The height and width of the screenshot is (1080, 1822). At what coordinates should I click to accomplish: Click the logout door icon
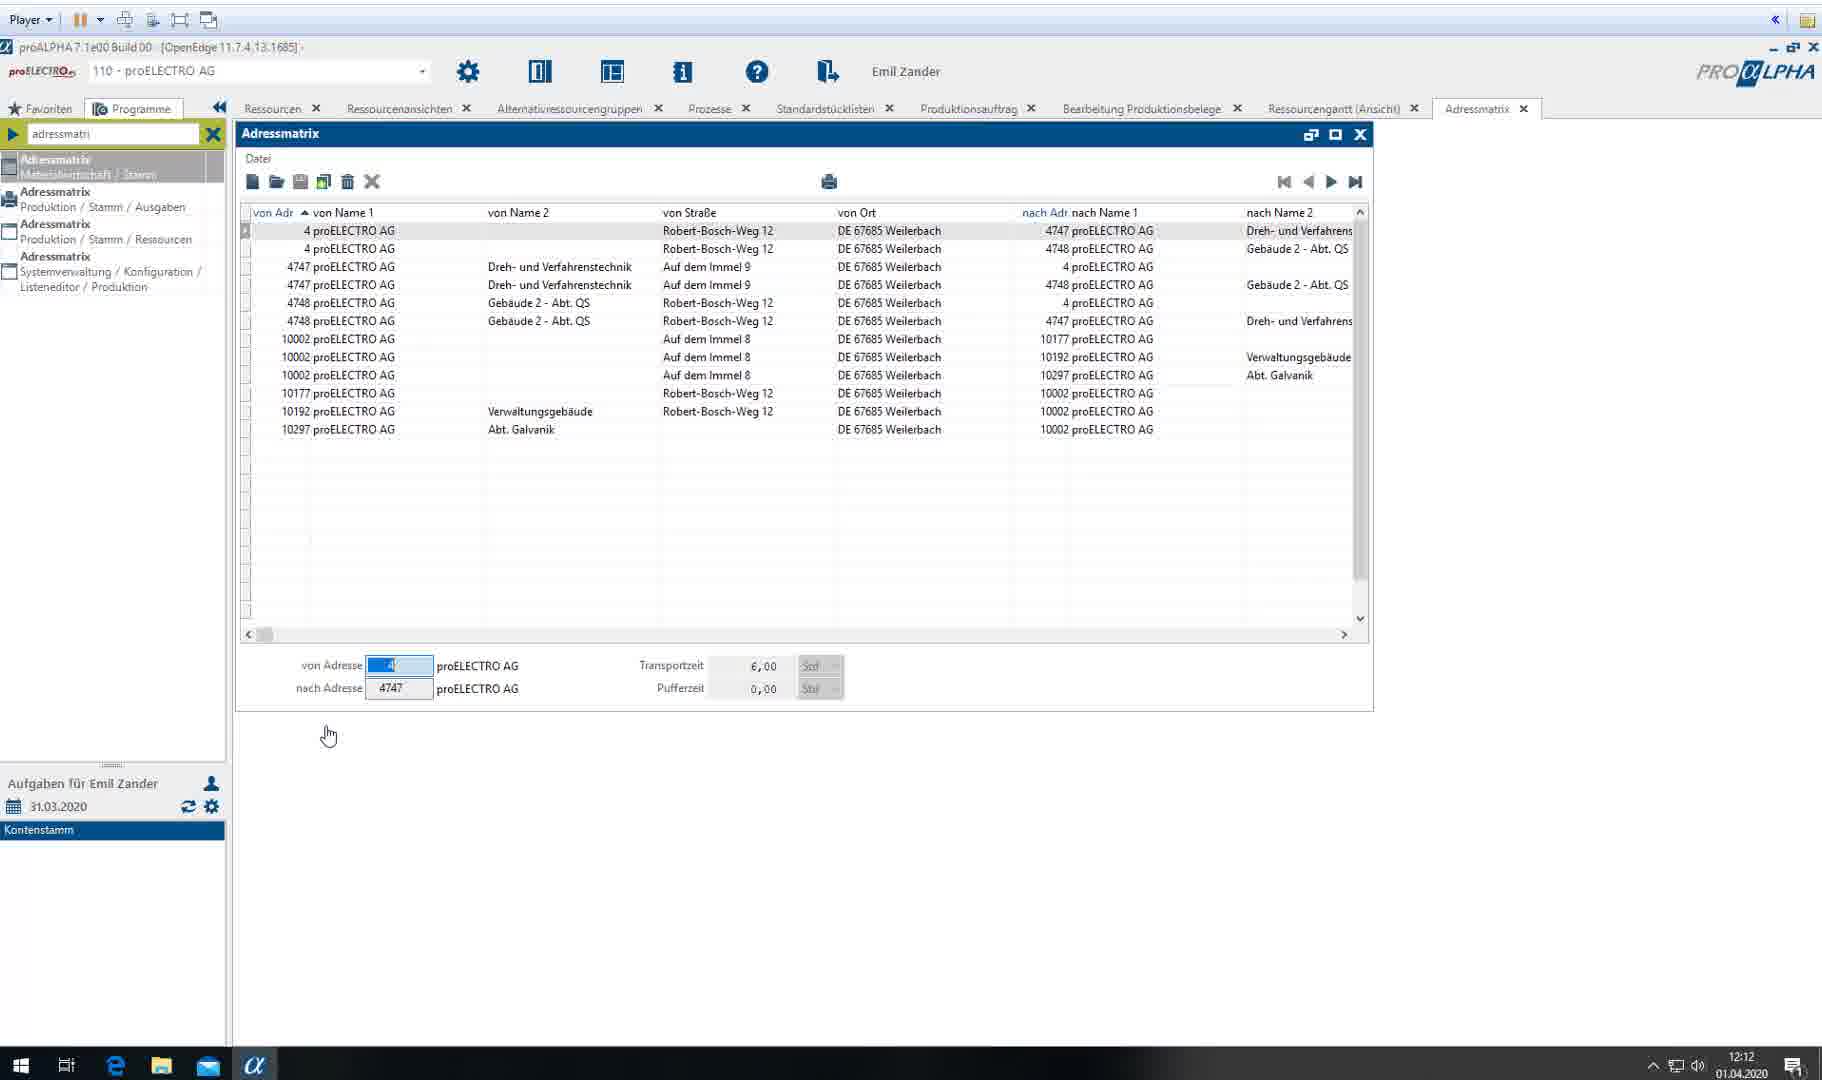point(827,71)
